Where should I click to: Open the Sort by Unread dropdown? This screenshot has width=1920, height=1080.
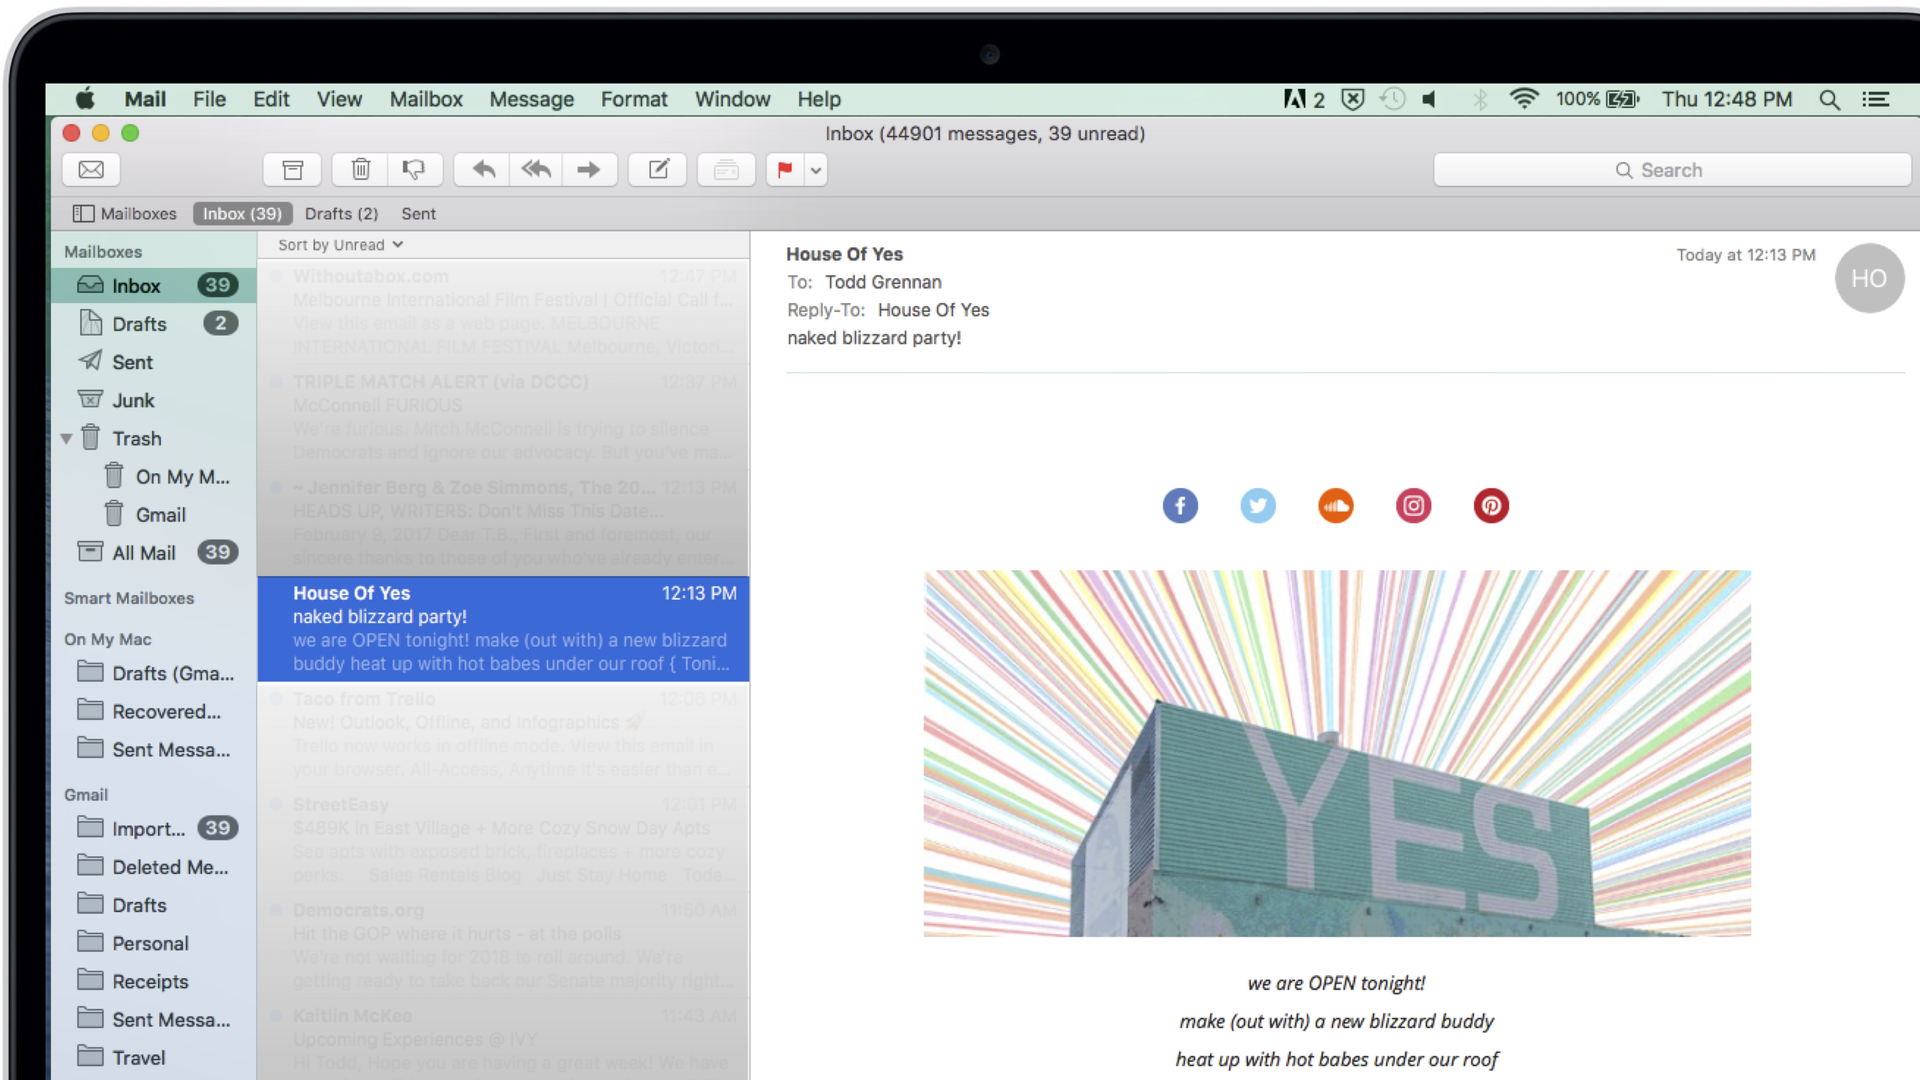tap(340, 245)
